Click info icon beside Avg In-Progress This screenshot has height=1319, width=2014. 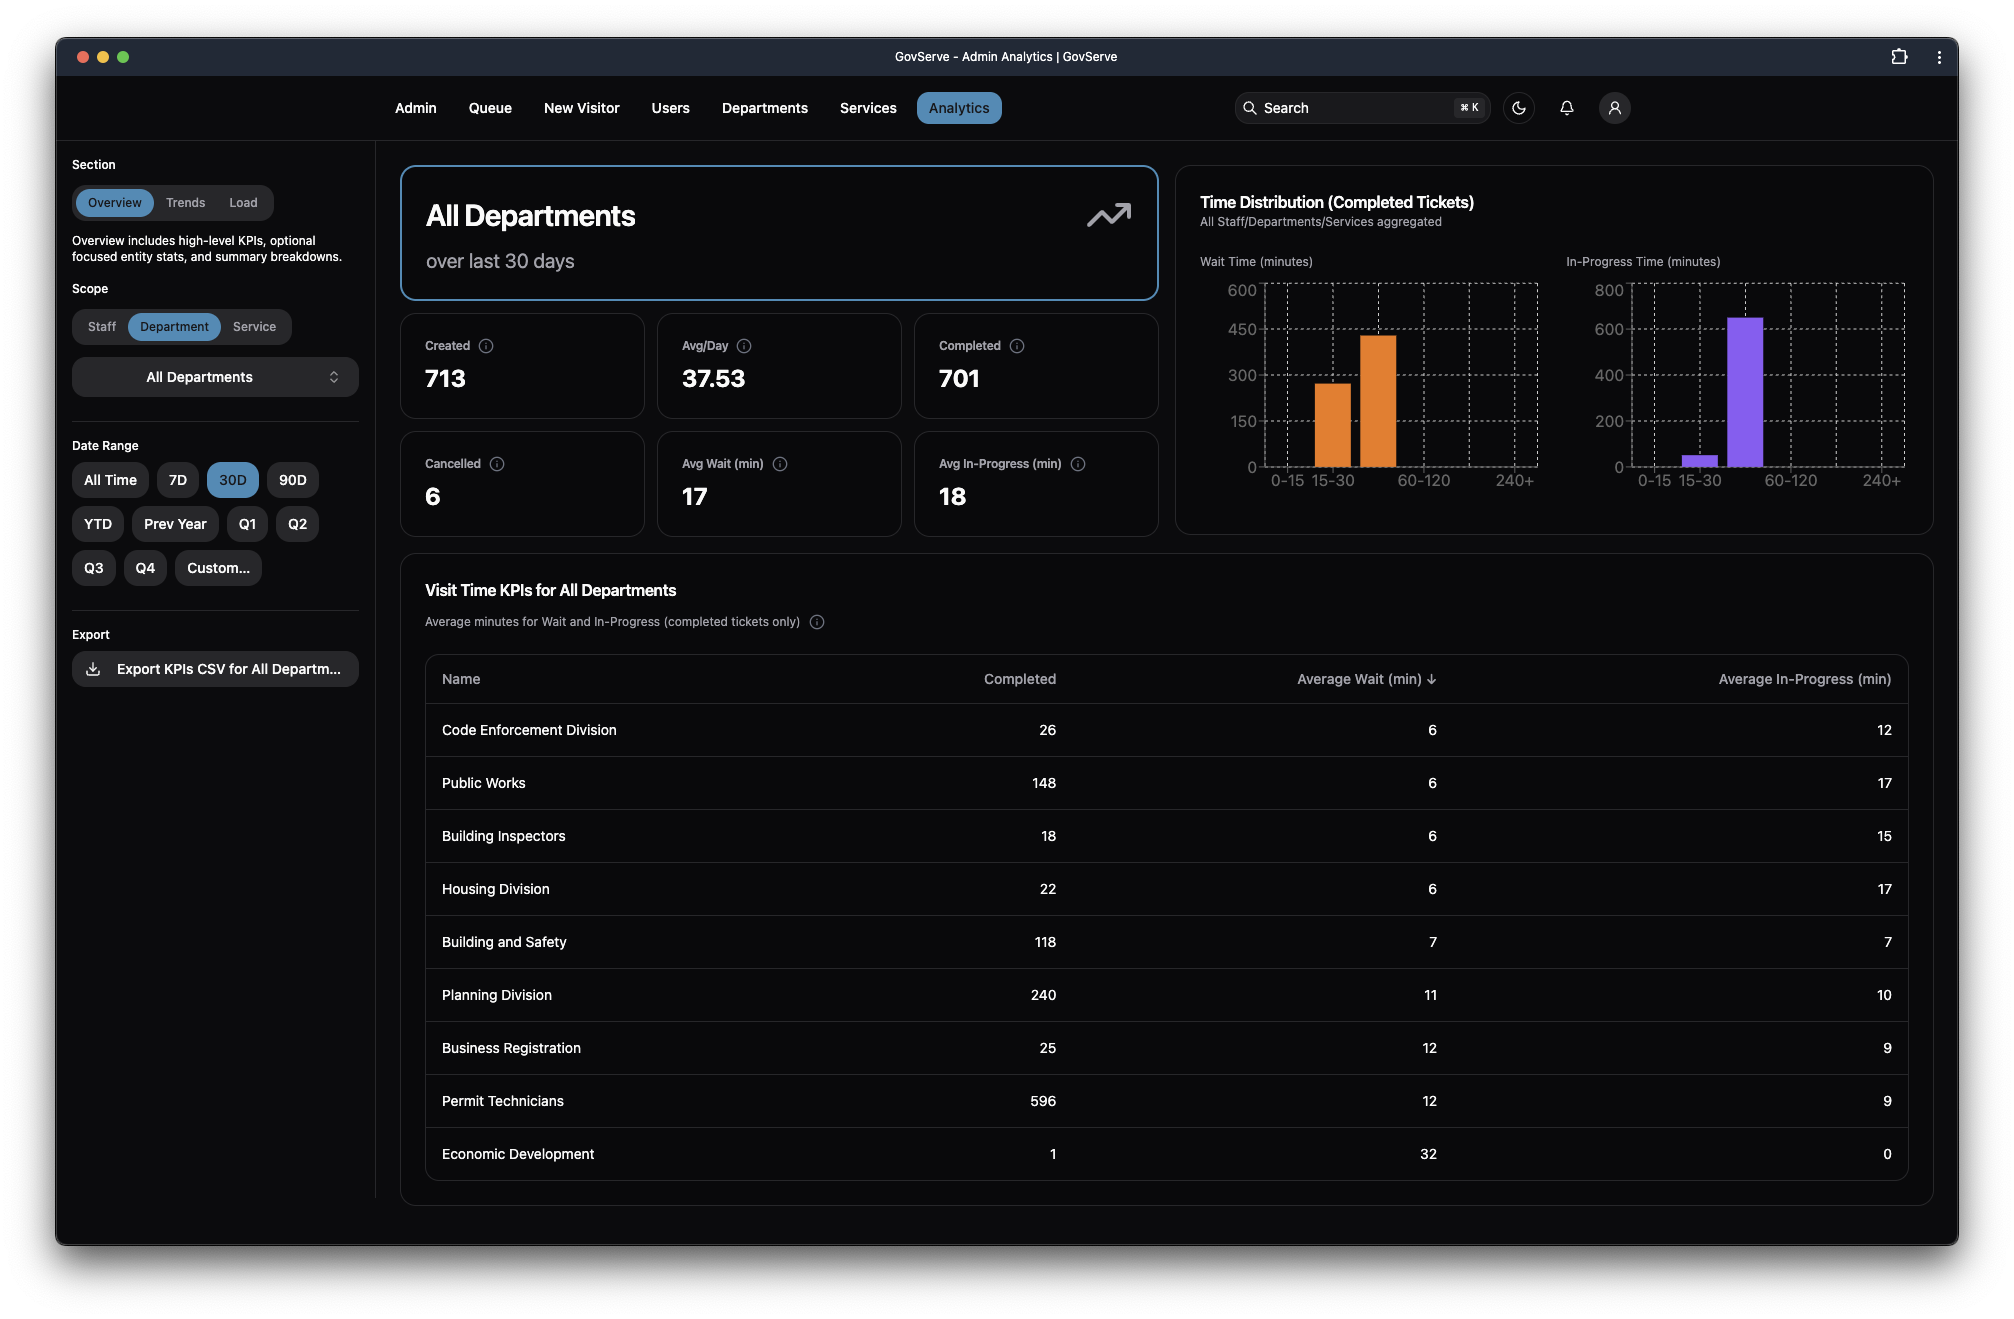tap(1078, 464)
